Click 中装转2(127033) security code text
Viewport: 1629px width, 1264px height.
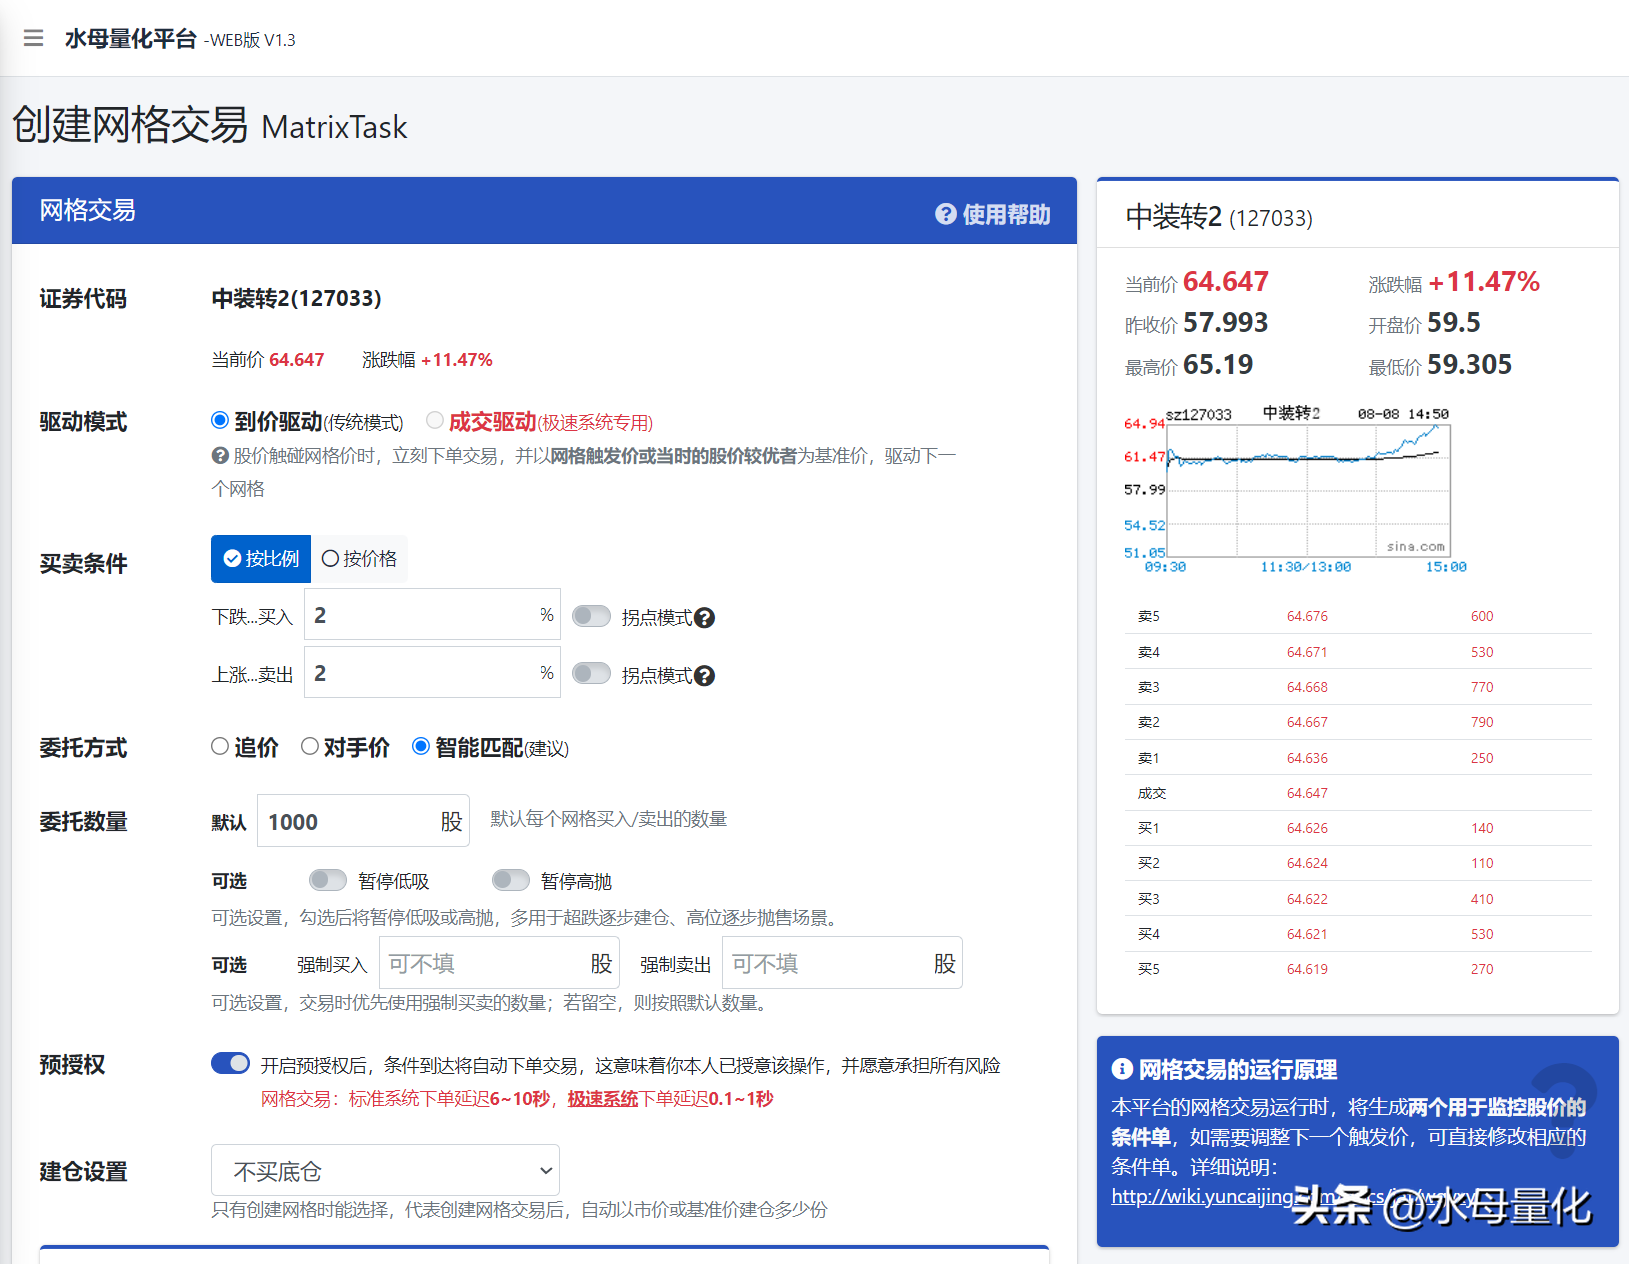[x=296, y=298]
